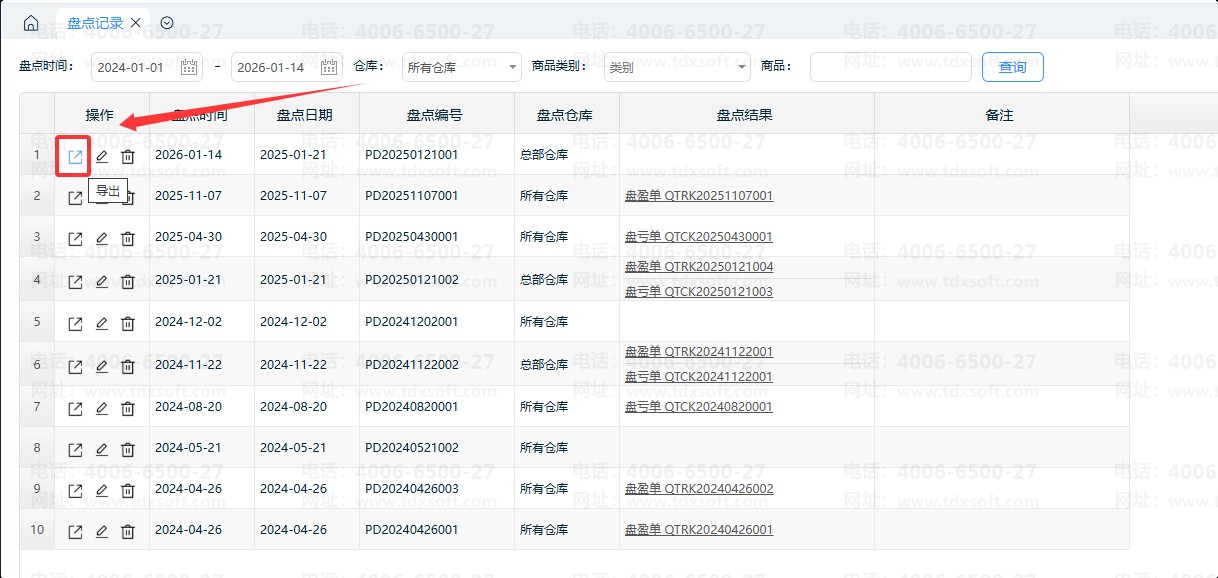Open the tab list circle-chevron dropdown
The image size is (1218, 578).
(167, 22)
